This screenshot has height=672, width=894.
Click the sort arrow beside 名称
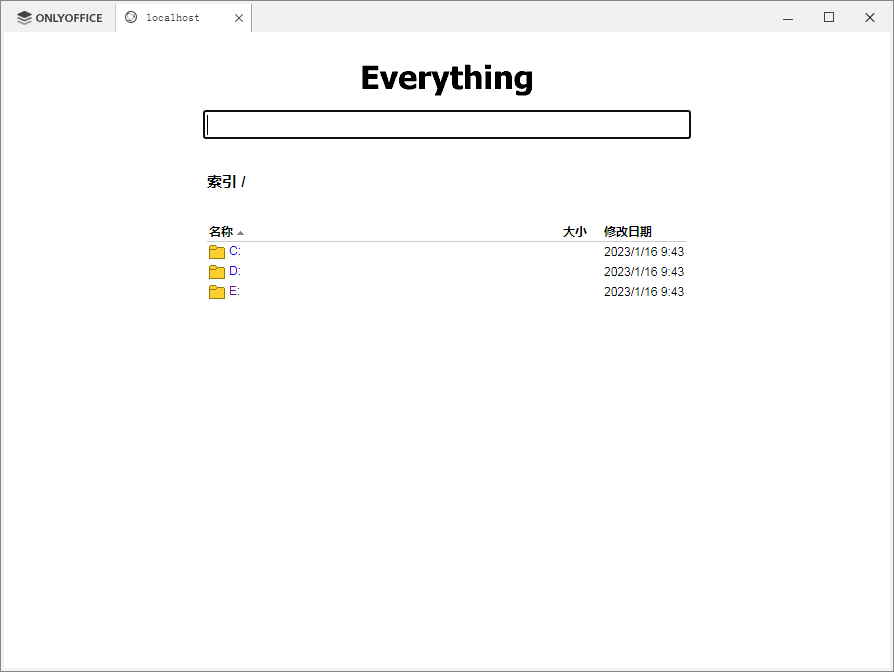pyautogui.click(x=241, y=233)
